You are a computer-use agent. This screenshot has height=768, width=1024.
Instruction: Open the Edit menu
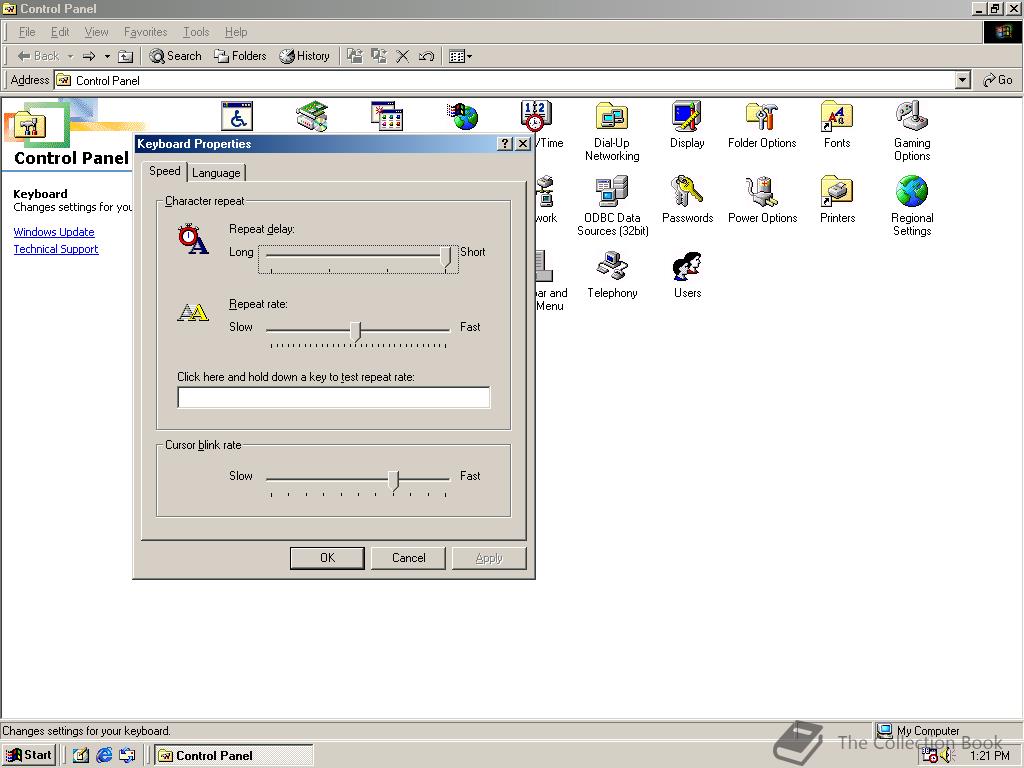point(60,32)
